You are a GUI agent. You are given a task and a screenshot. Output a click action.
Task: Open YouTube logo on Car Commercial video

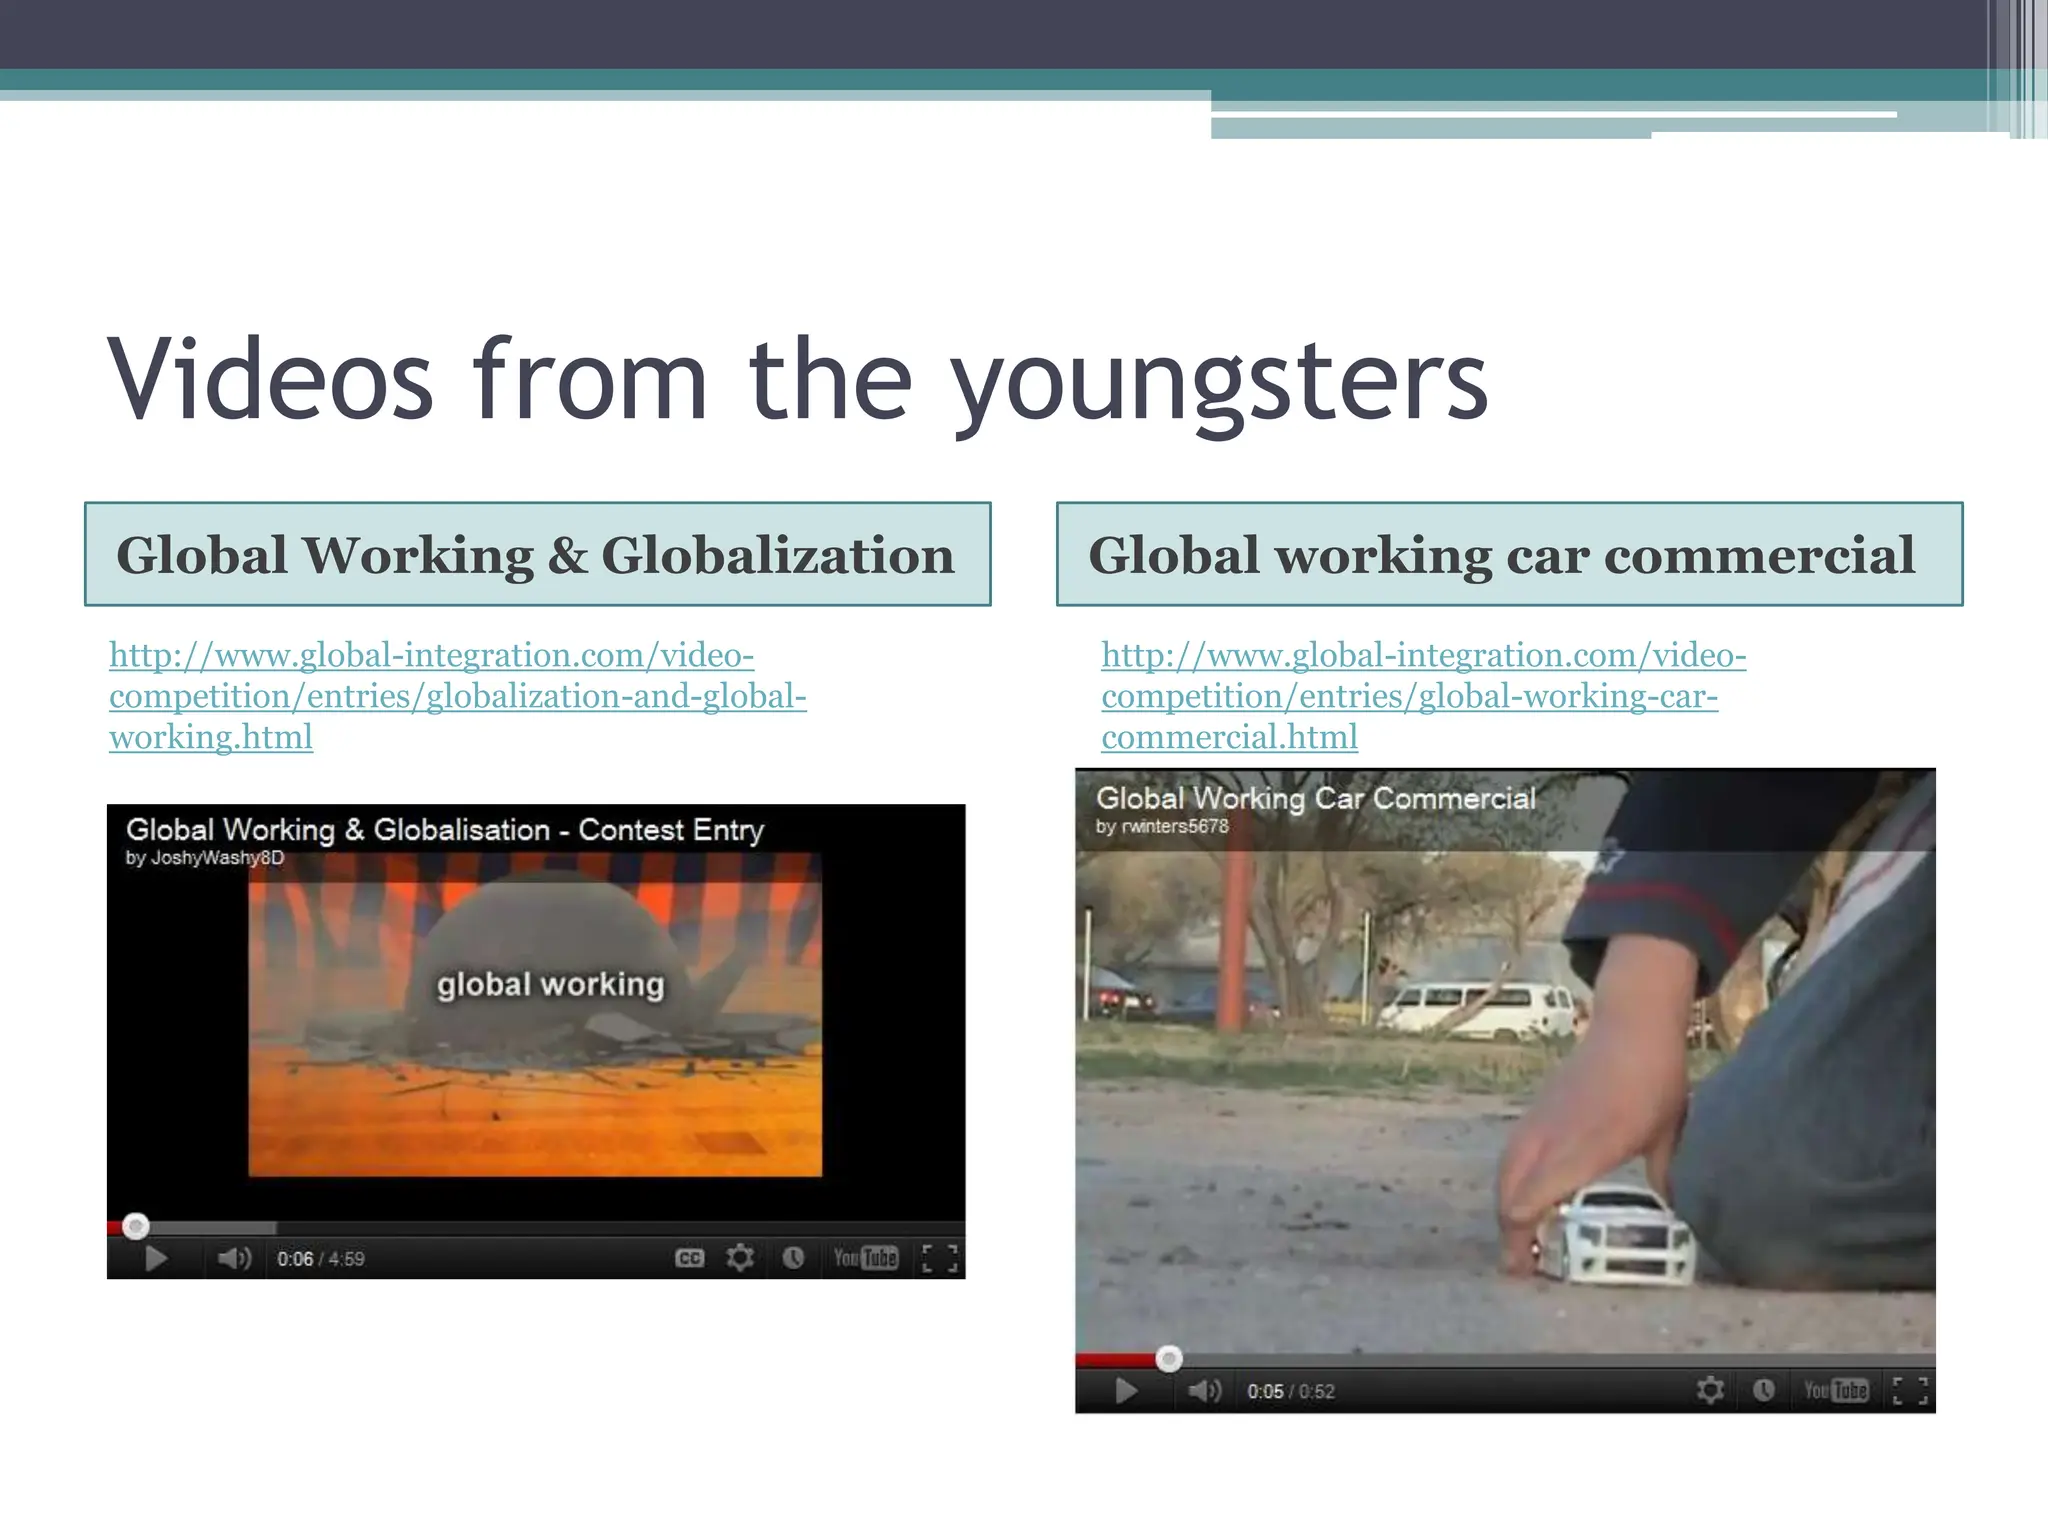(x=1836, y=1390)
